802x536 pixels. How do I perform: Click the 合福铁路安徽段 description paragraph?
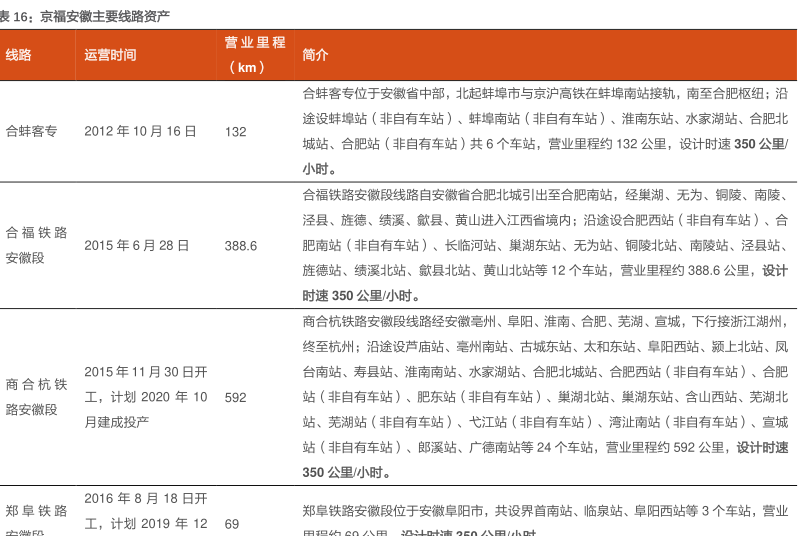pos(545,245)
